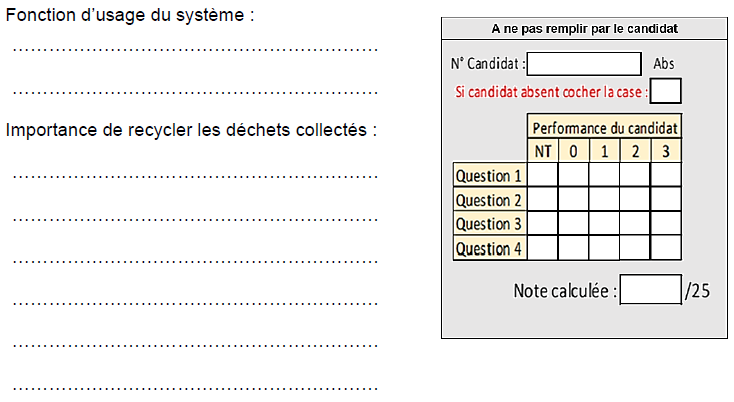Image resolution: width=734 pixels, height=402 pixels.
Task: Click the NT column header
Action: click(x=543, y=151)
